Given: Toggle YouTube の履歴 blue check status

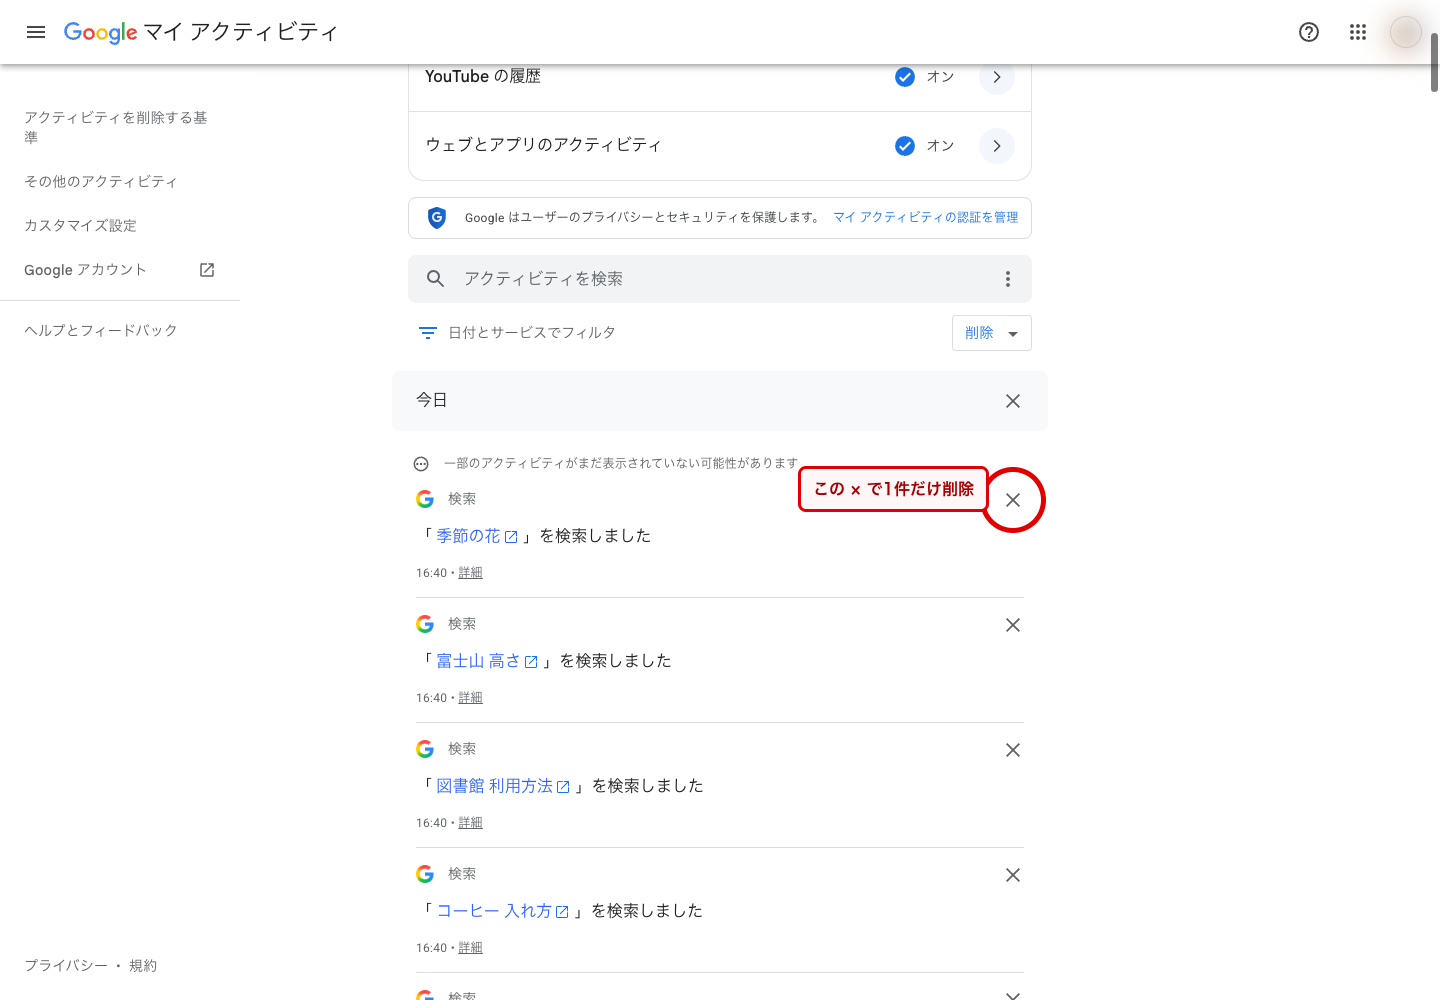Looking at the screenshot, I should point(905,77).
